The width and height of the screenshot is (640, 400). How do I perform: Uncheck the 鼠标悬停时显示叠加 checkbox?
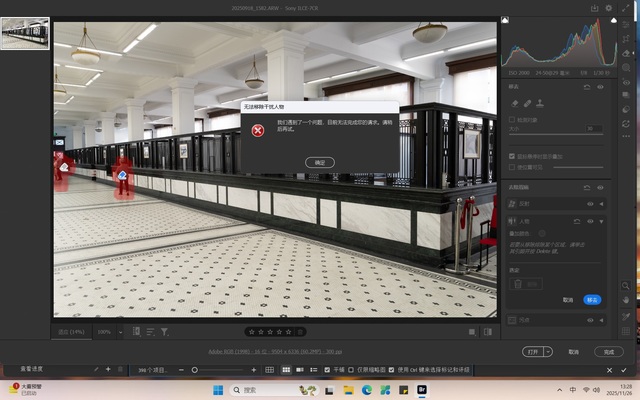513,156
